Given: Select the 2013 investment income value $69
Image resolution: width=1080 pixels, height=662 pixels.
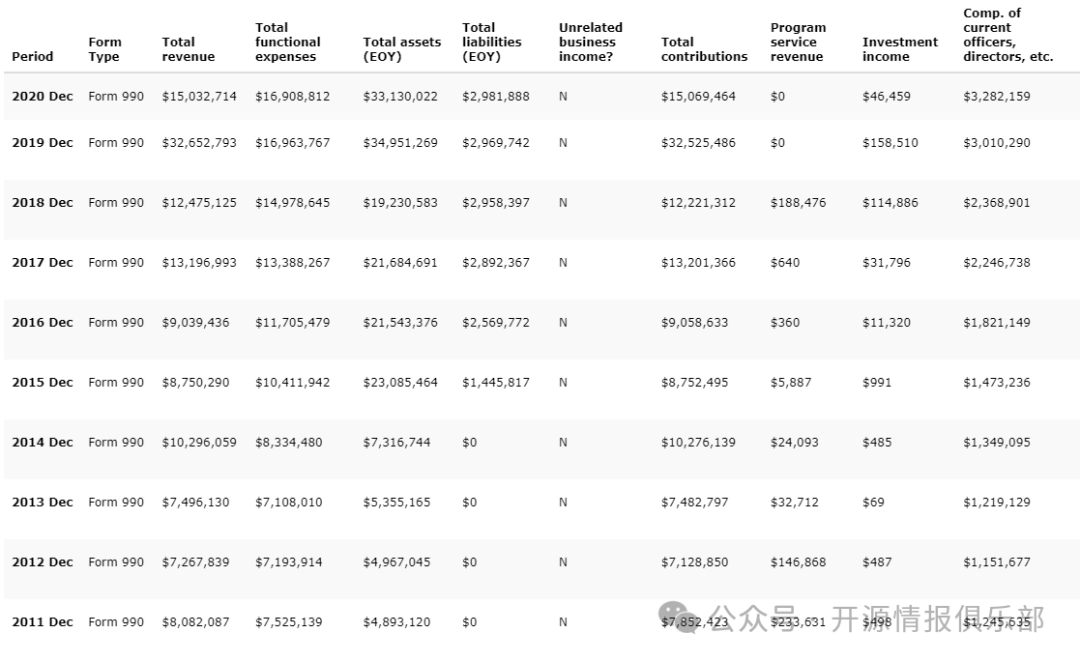Looking at the screenshot, I should pyautogui.click(x=873, y=503).
